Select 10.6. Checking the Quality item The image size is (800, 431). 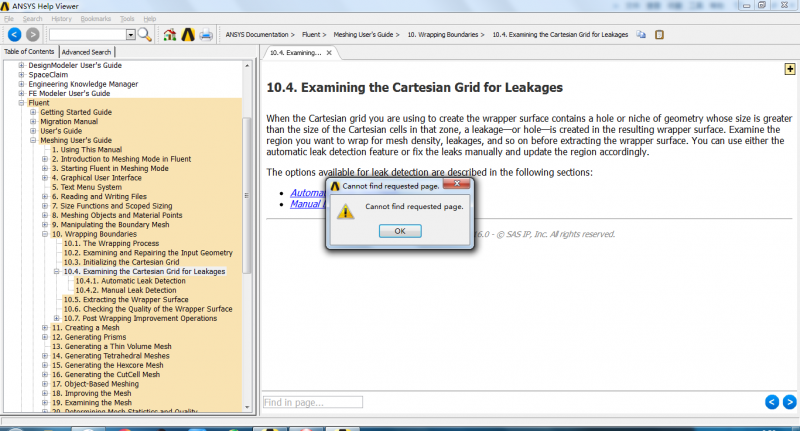(148, 309)
